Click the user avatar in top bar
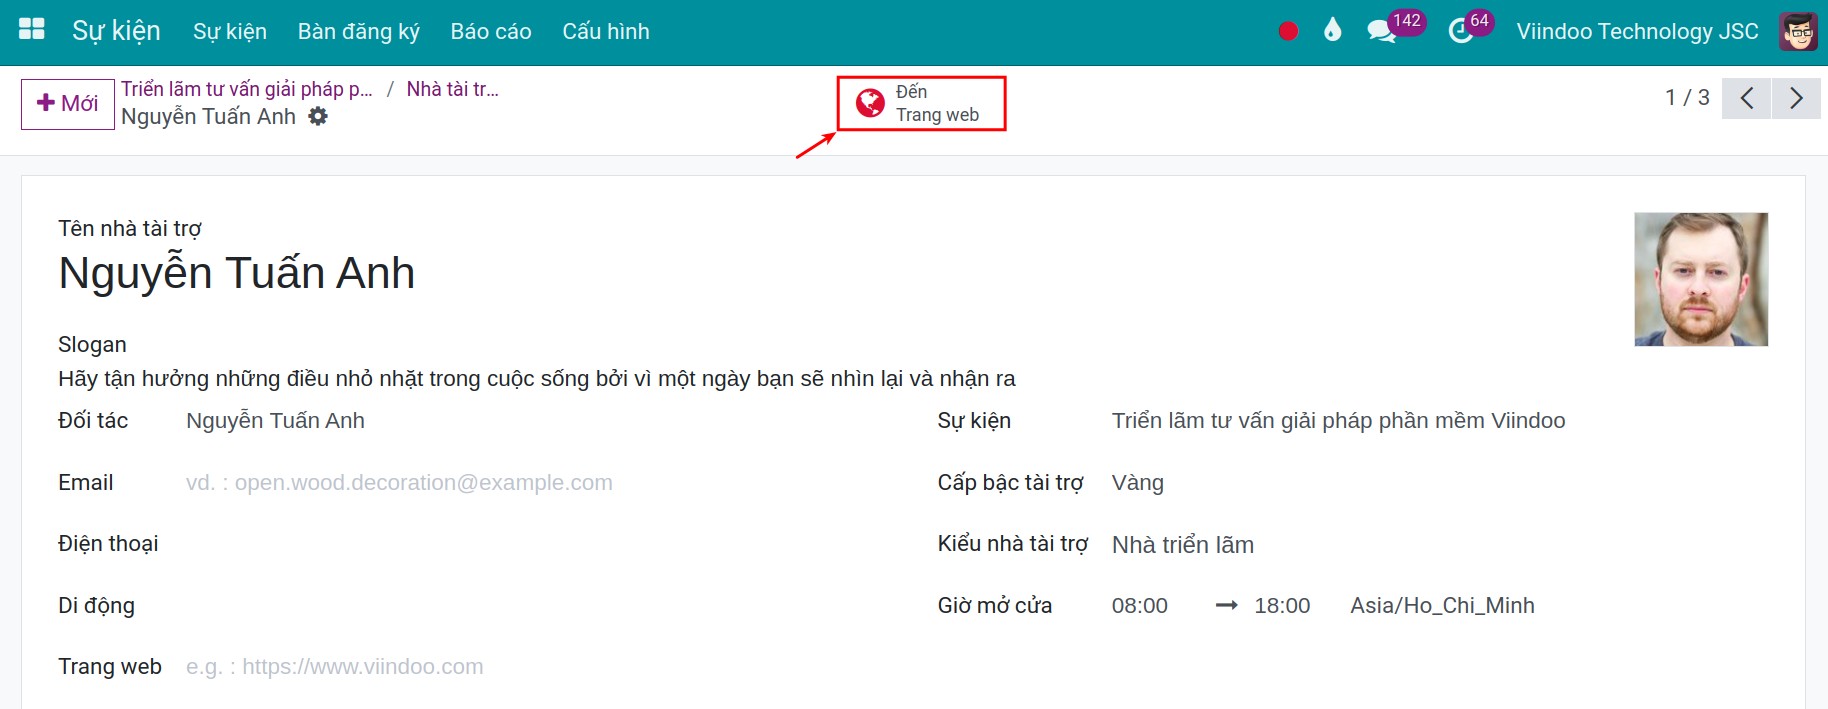Viewport: 1828px width, 709px height. tap(1798, 31)
